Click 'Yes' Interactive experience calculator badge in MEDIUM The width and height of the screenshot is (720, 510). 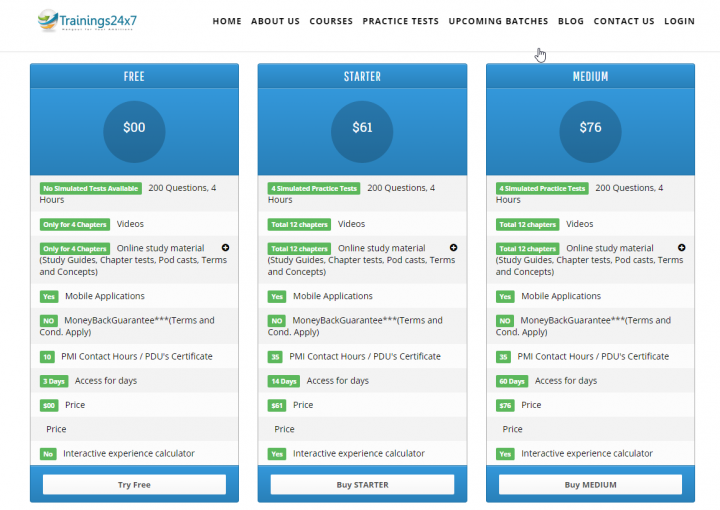pos(505,454)
